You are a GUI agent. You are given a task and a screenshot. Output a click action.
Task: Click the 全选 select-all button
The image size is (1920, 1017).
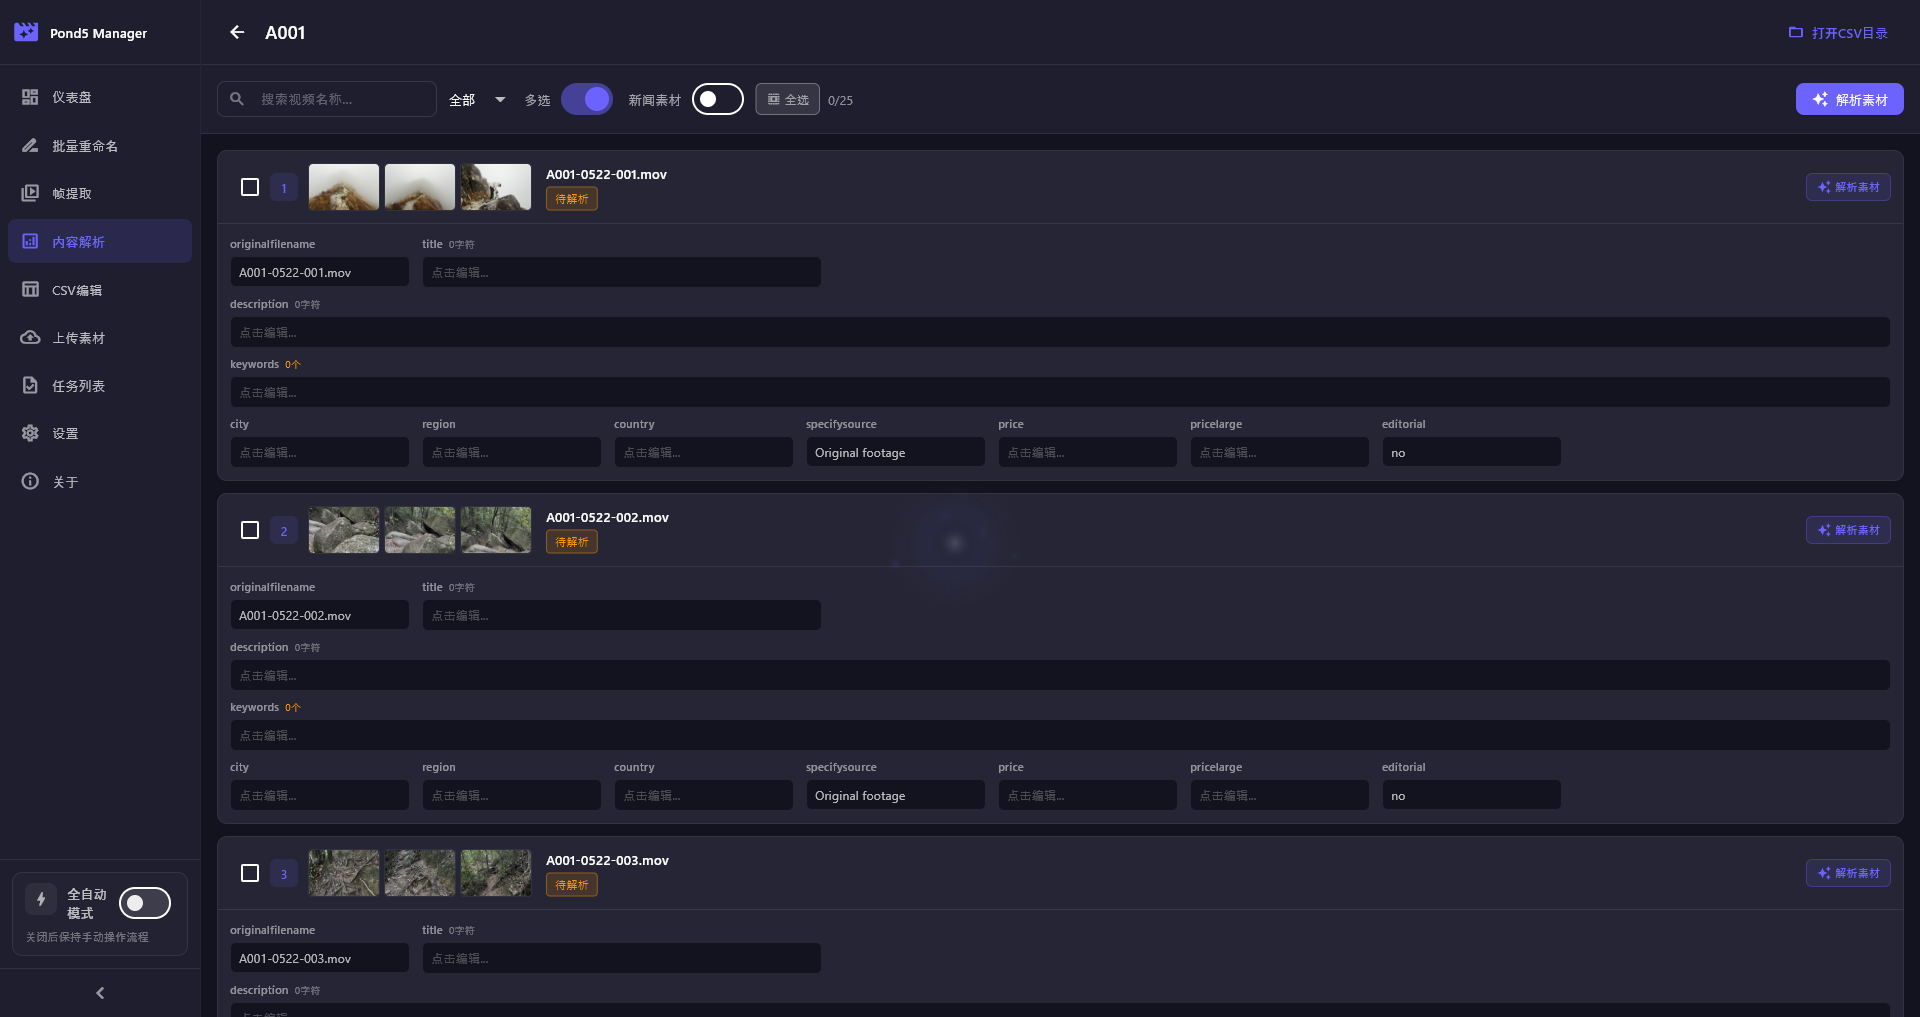point(788,99)
